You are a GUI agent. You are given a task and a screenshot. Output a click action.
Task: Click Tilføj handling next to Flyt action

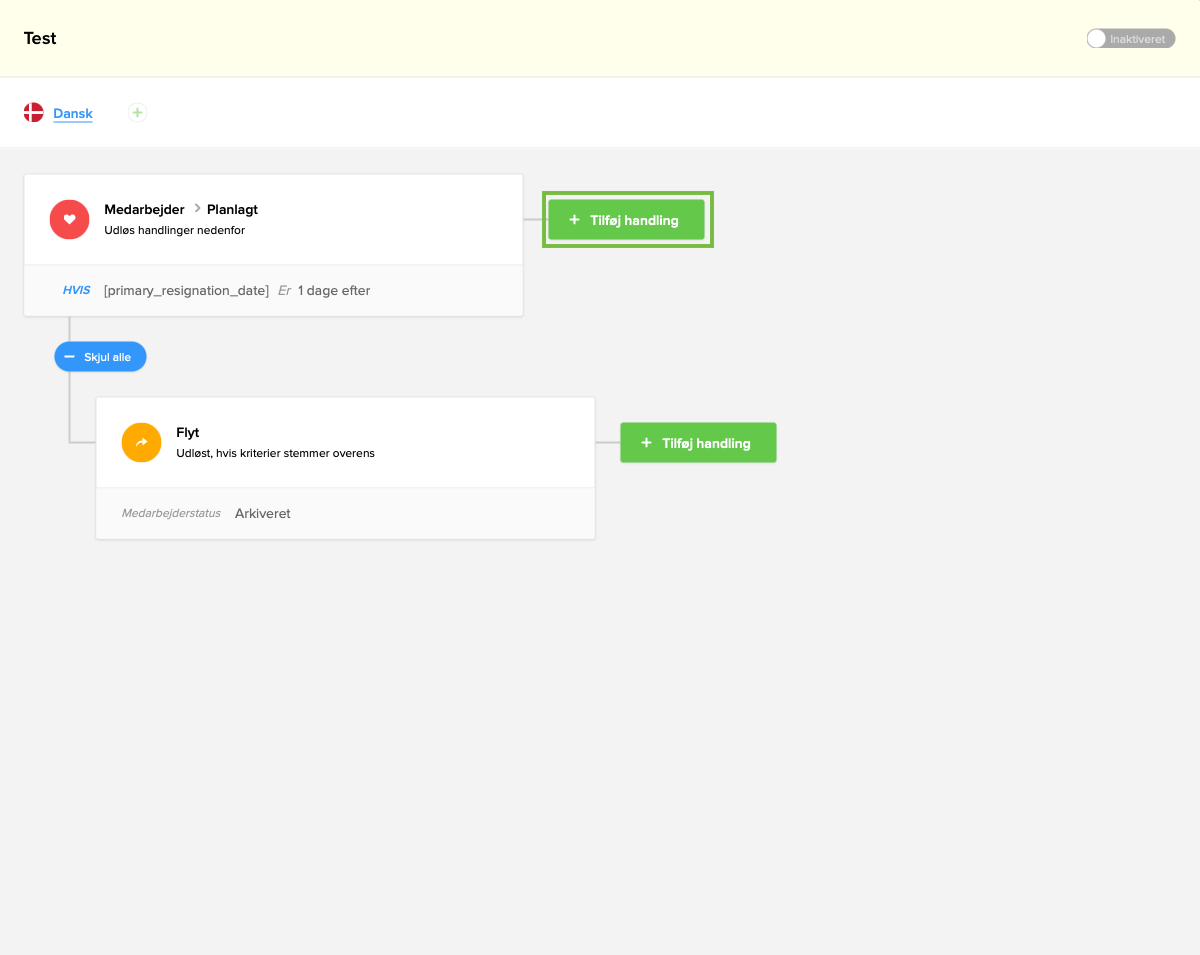coord(698,443)
